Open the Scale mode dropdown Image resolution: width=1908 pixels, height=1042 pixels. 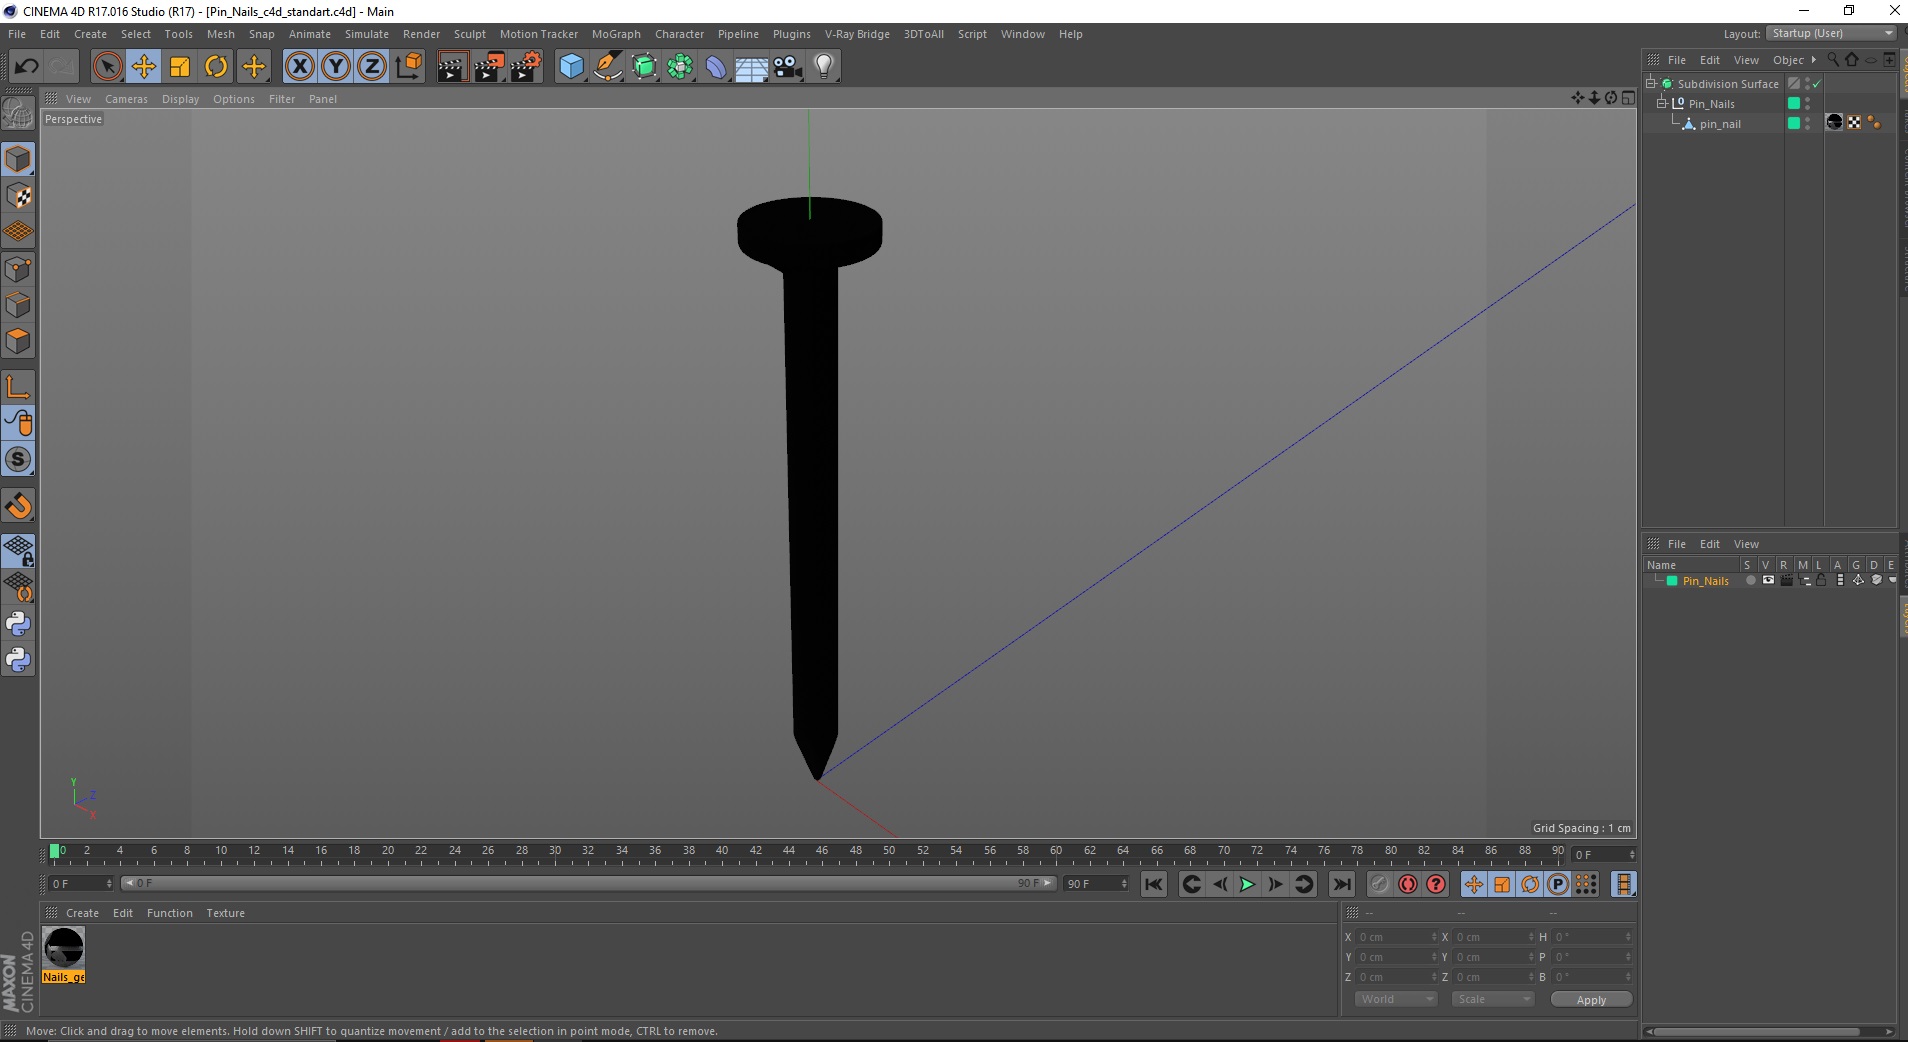pos(1493,999)
